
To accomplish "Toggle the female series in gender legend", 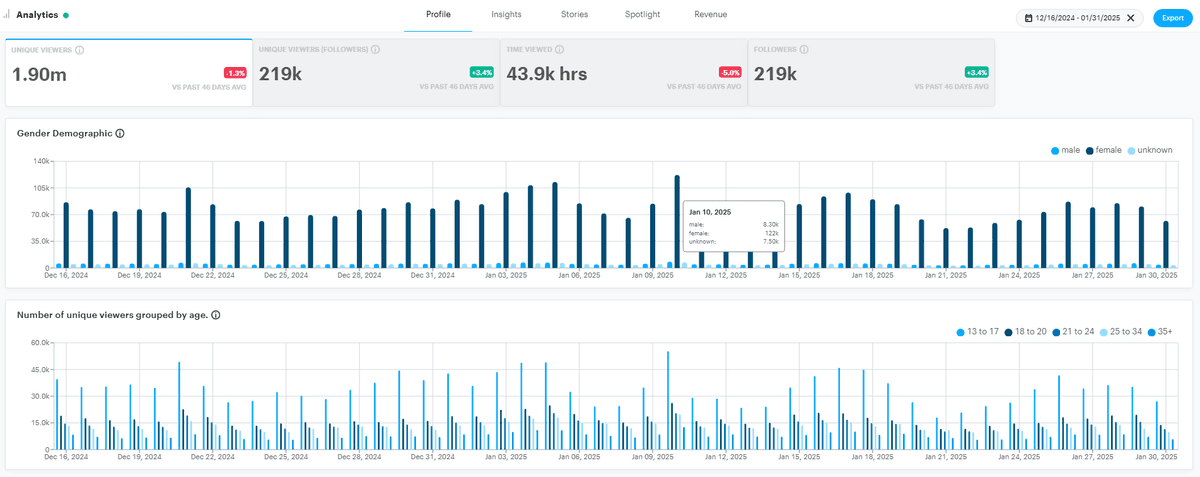I will coord(1103,150).
